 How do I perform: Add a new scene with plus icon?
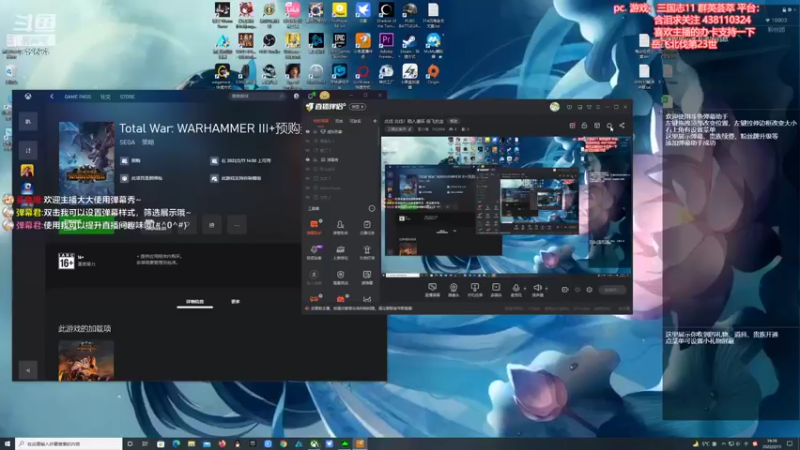click(x=375, y=121)
